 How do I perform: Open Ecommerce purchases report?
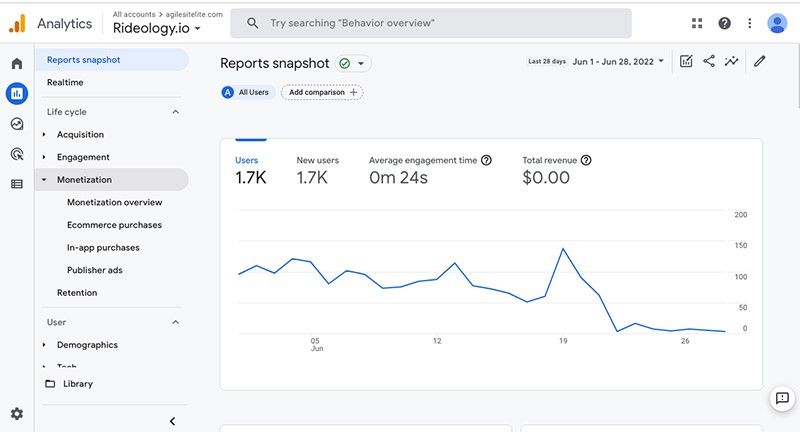(x=114, y=225)
